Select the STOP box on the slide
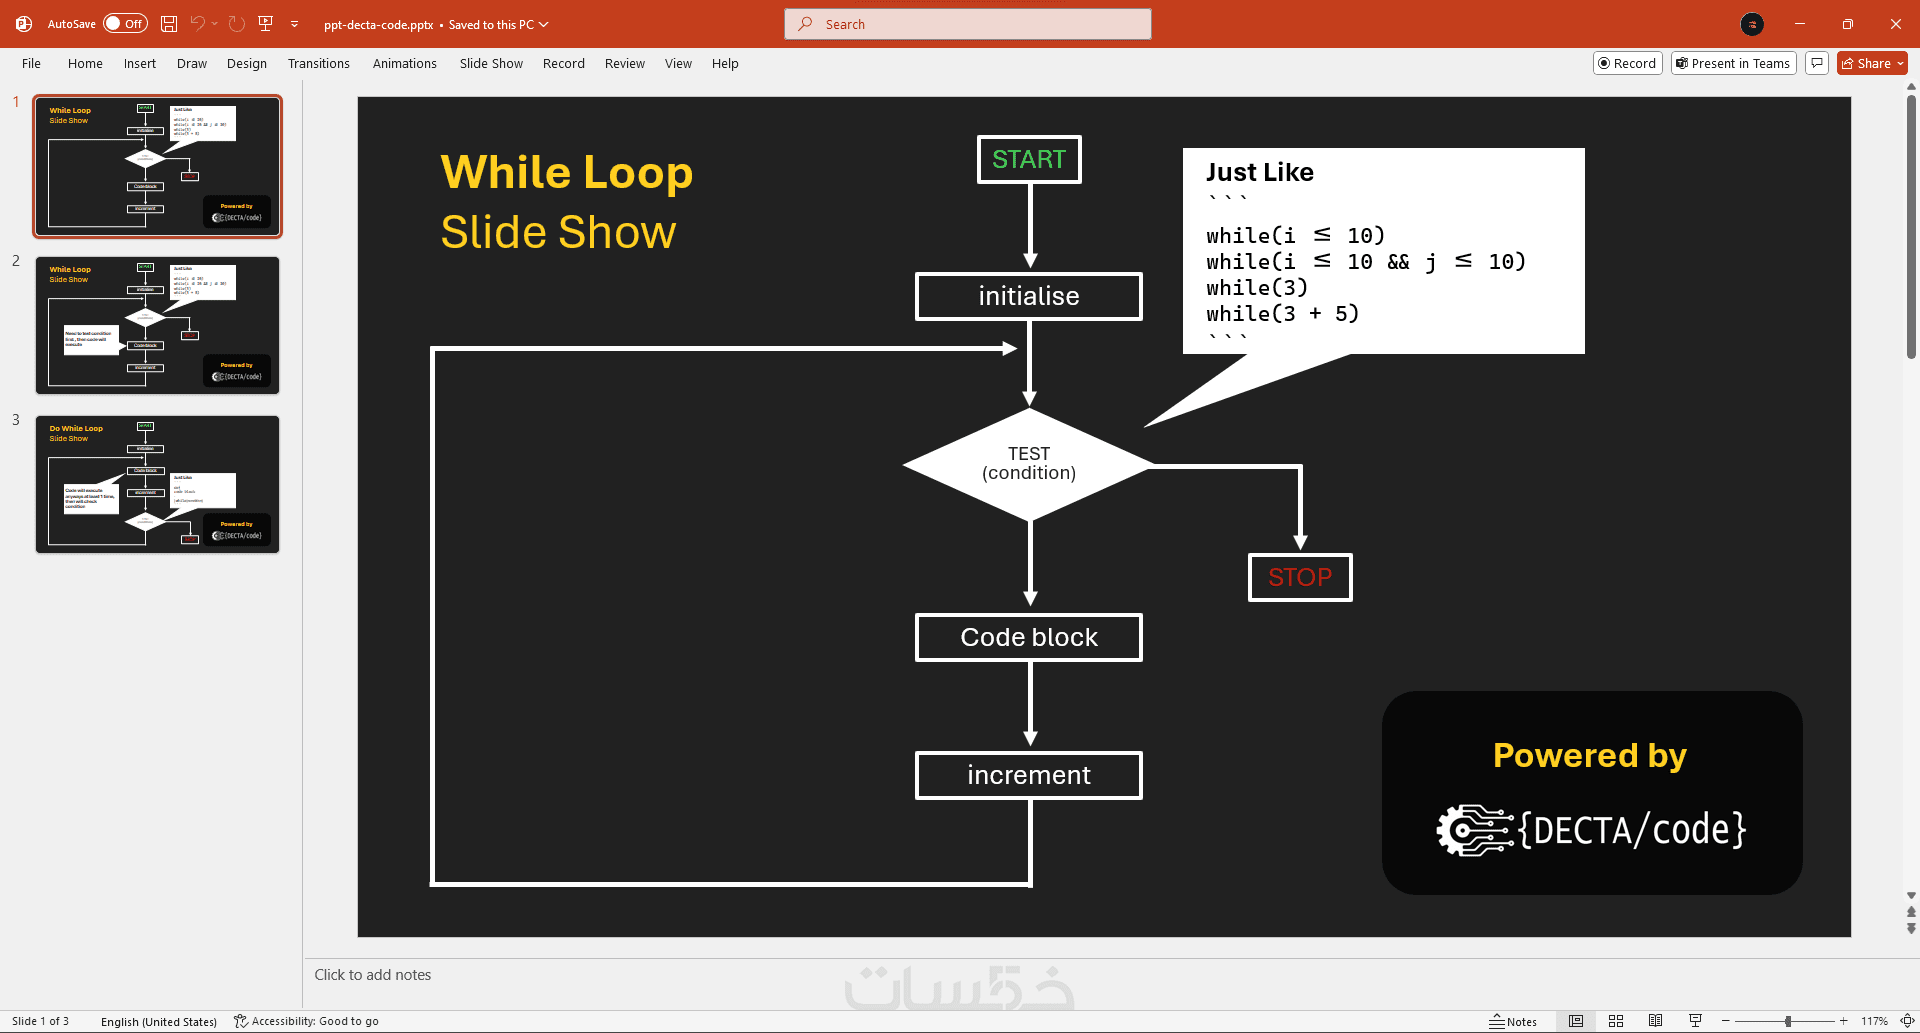Viewport: 1920px width, 1033px height. 1300,577
